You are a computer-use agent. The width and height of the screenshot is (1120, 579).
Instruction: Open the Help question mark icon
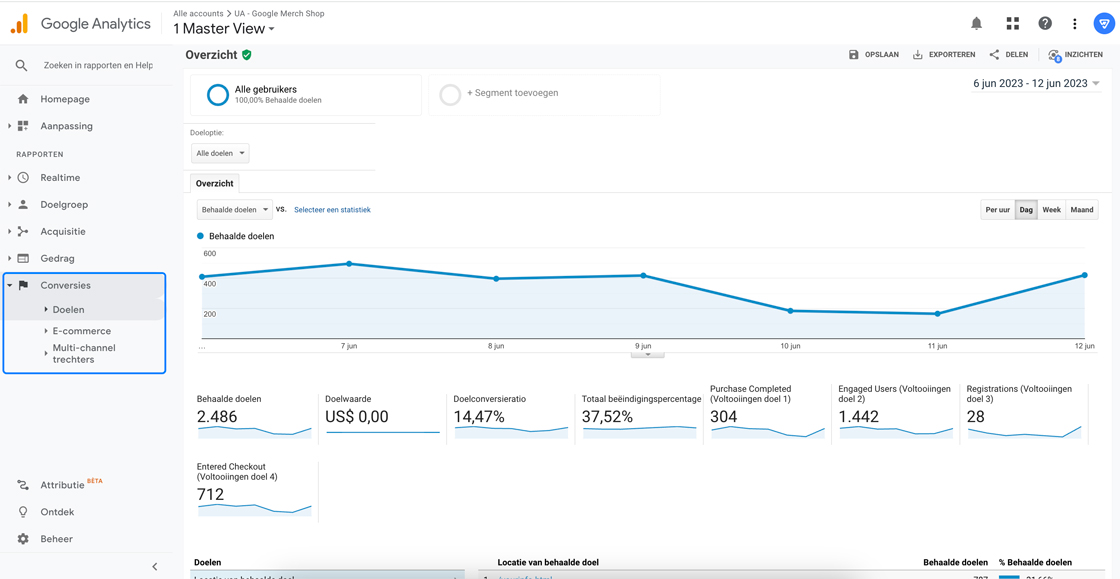[x=1045, y=24]
